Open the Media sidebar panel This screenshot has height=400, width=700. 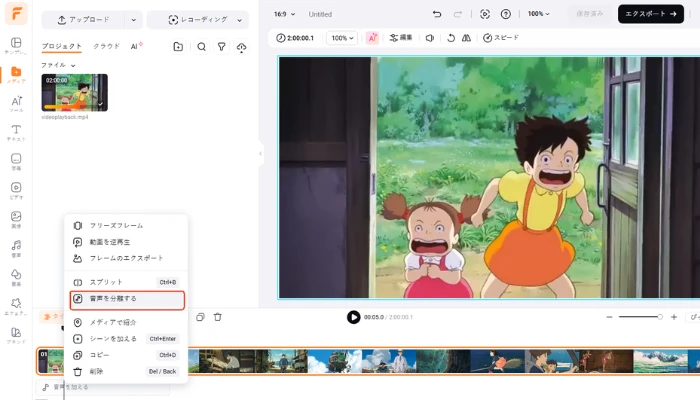tap(16, 75)
